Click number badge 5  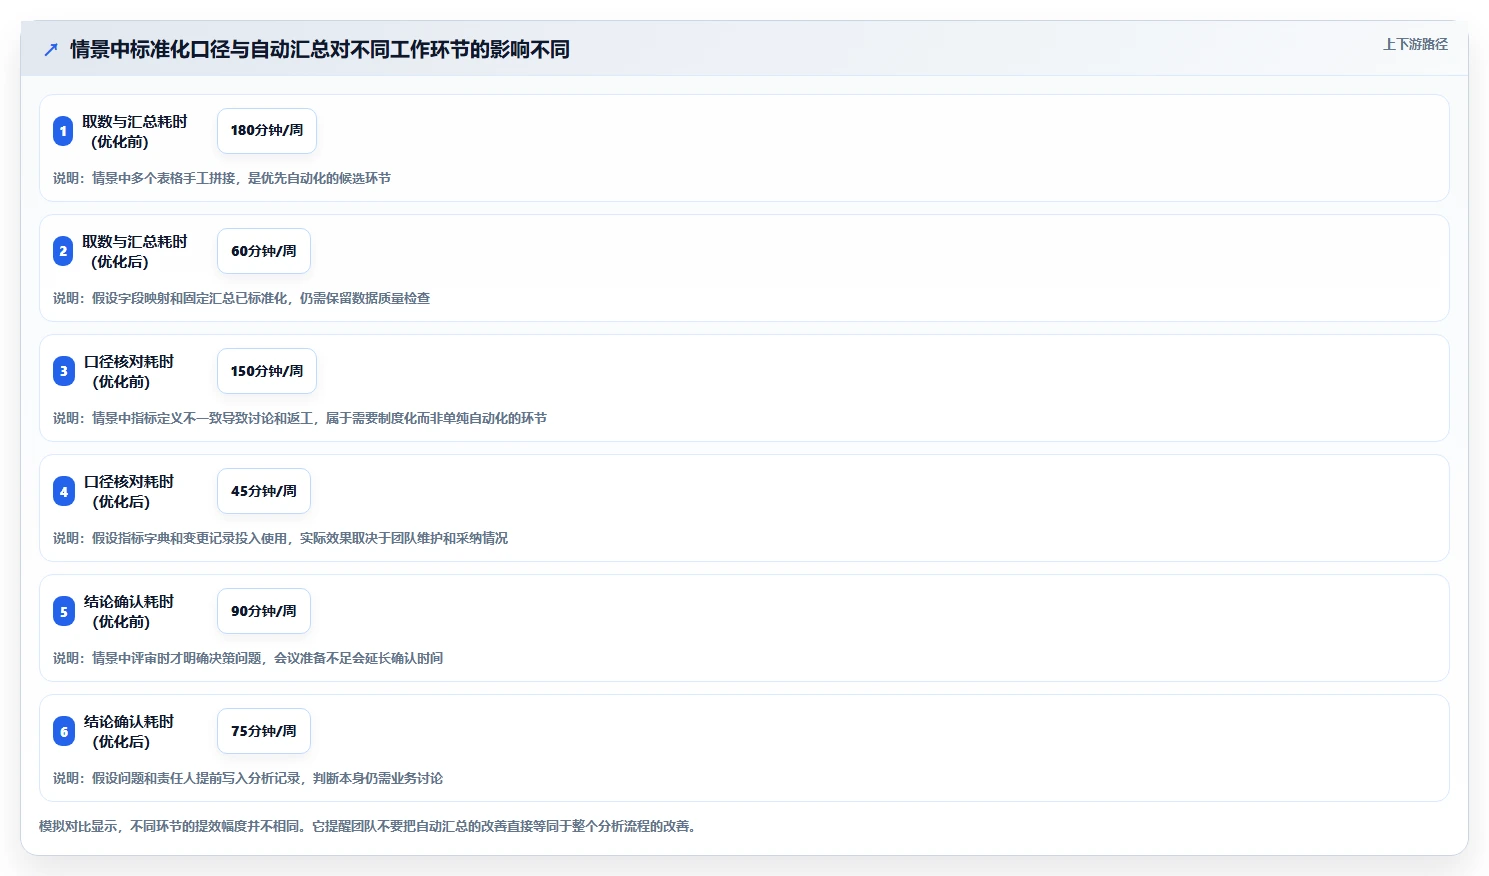click(64, 611)
